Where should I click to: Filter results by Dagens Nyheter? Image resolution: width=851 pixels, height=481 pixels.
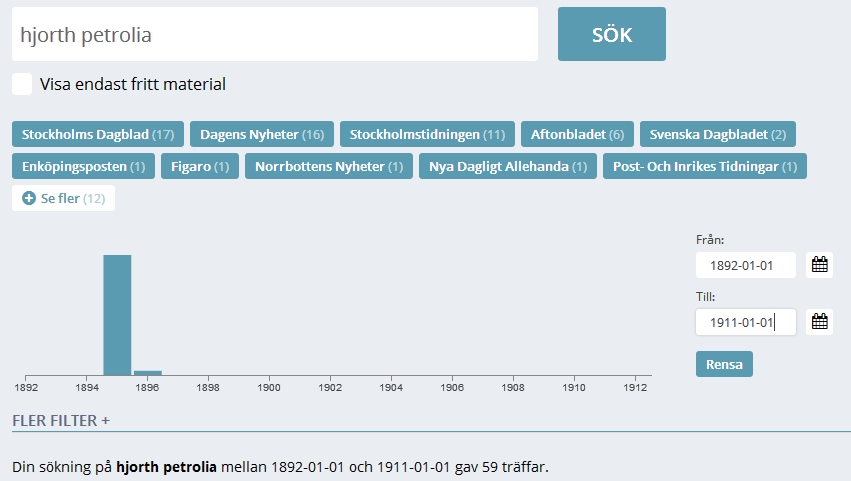262,134
